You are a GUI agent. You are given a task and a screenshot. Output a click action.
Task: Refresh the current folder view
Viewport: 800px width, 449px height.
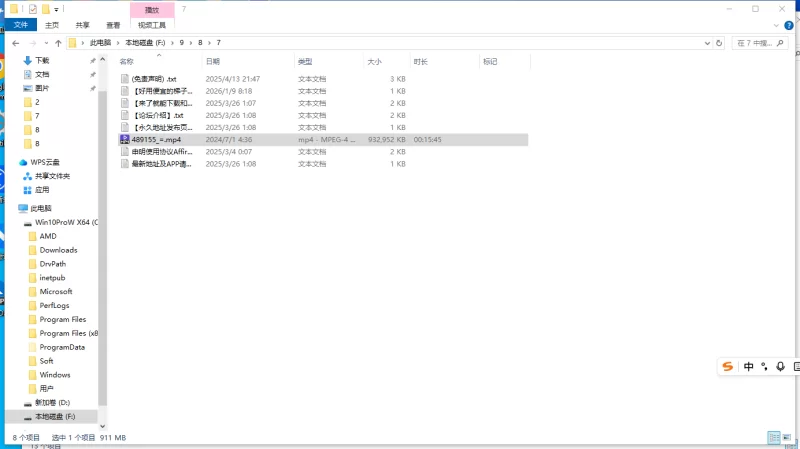click(x=719, y=43)
